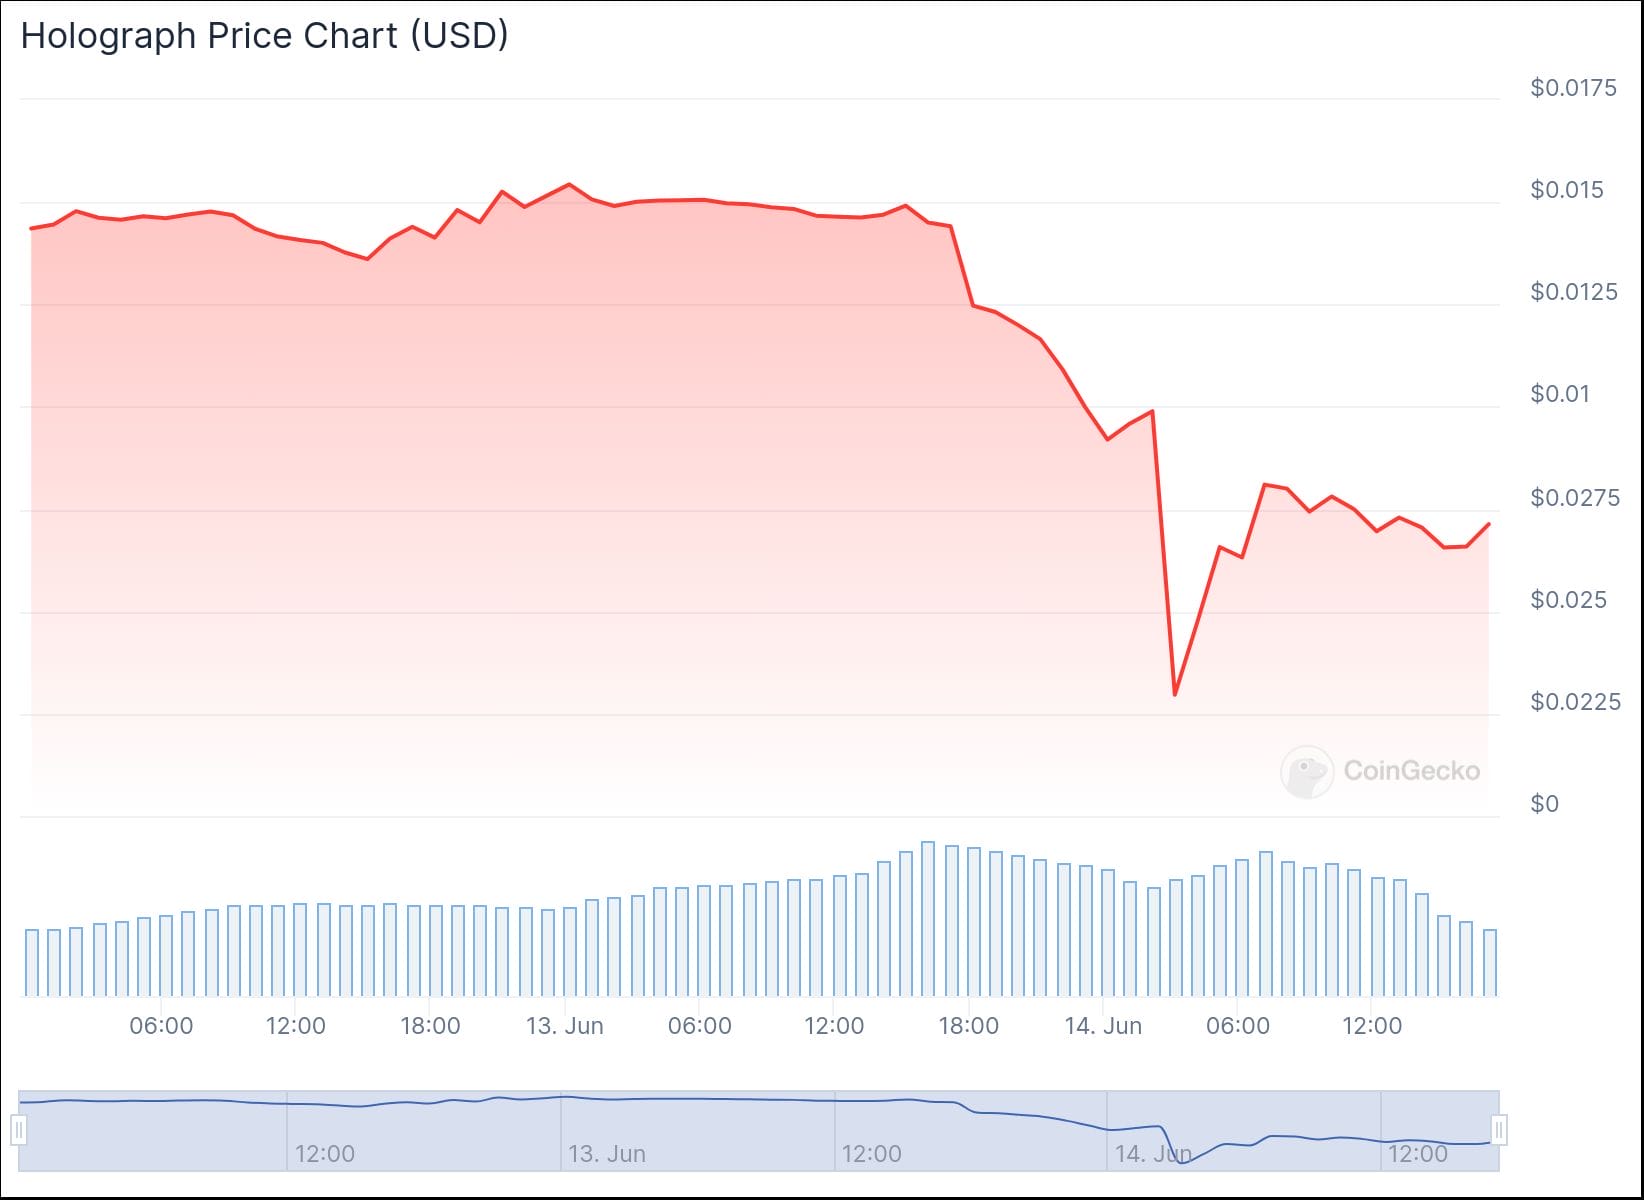
Task: Click the $0.01 y-axis label
Action: point(1560,394)
